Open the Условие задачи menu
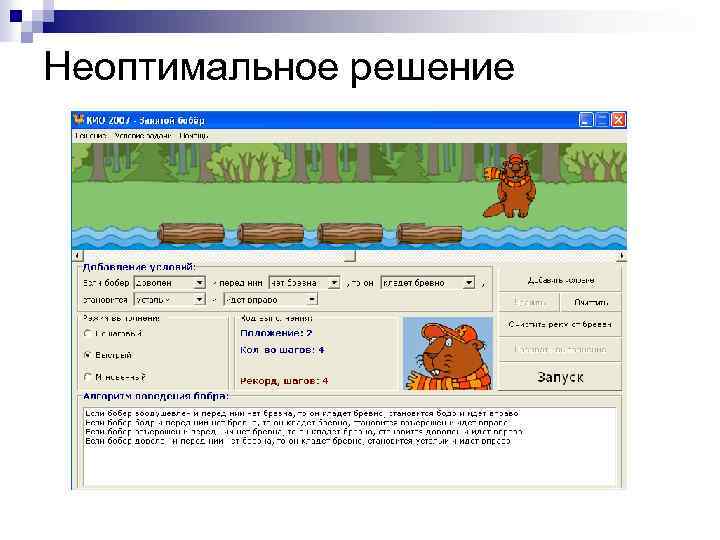 tap(143, 136)
